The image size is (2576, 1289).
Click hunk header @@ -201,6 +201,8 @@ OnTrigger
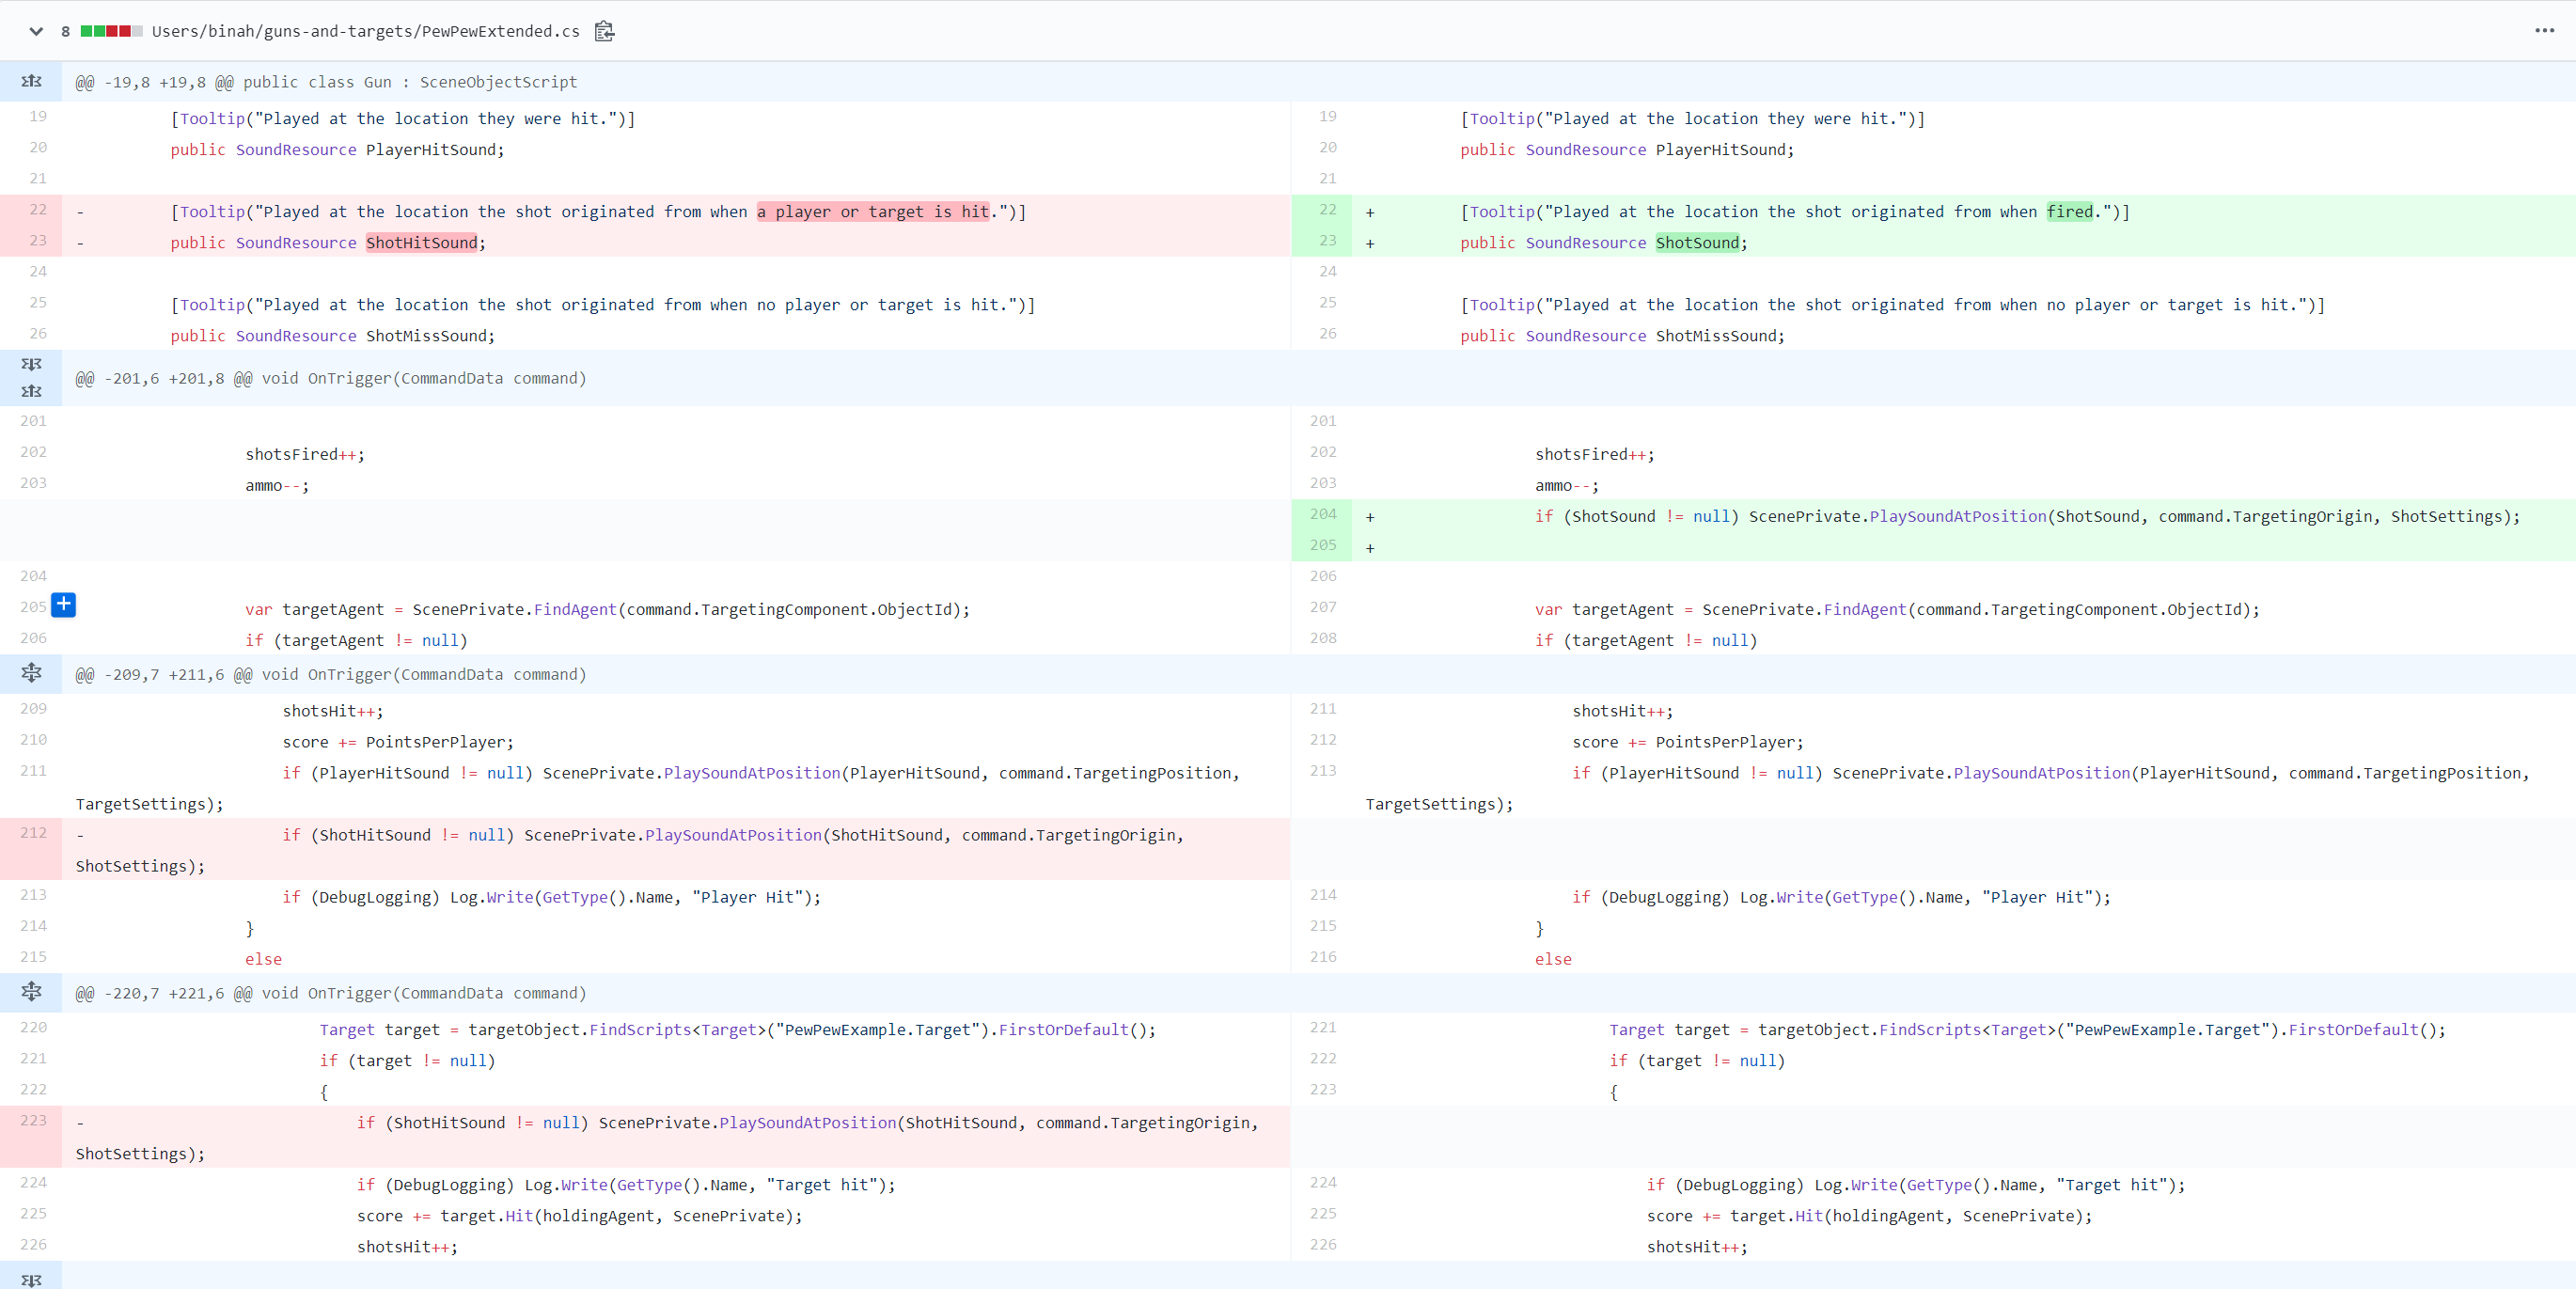[330, 378]
